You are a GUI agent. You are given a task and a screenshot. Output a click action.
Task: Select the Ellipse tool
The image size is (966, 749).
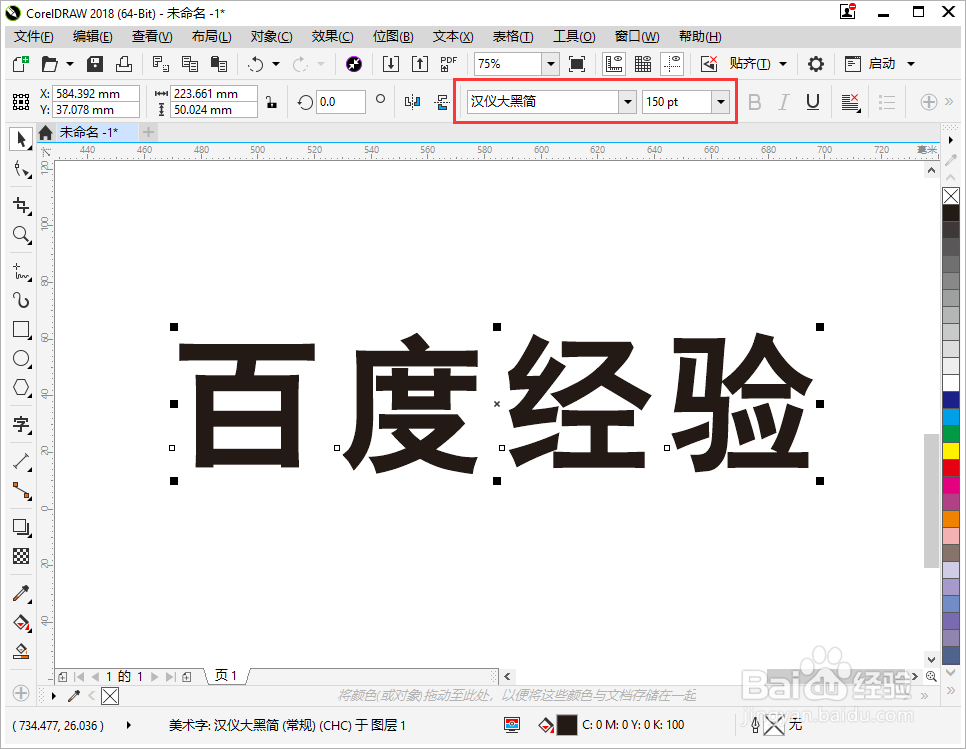pos(22,358)
